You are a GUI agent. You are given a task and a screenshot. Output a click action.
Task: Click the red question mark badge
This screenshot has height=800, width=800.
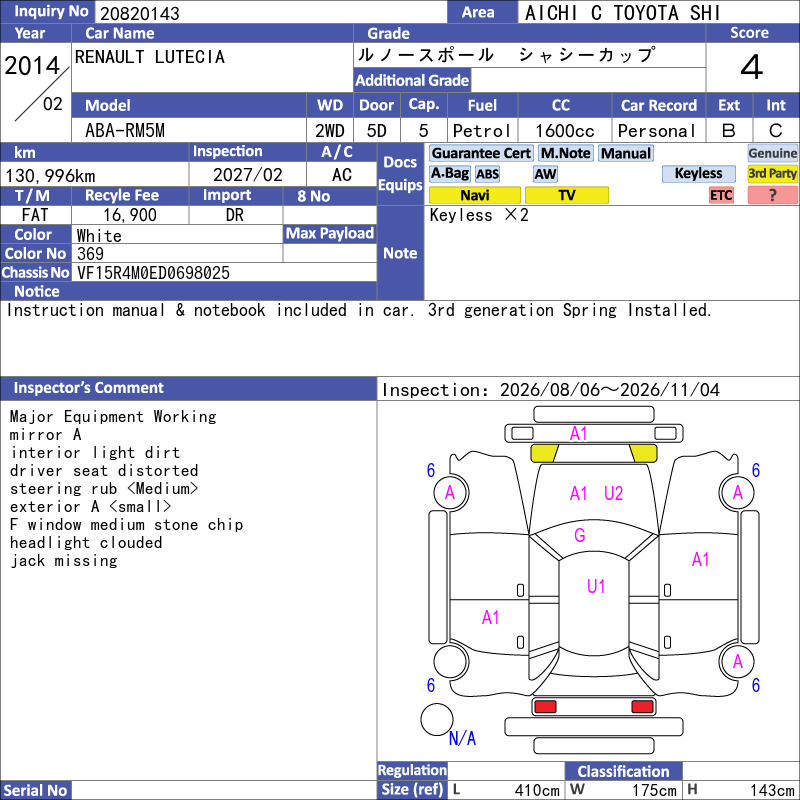[x=772, y=195]
